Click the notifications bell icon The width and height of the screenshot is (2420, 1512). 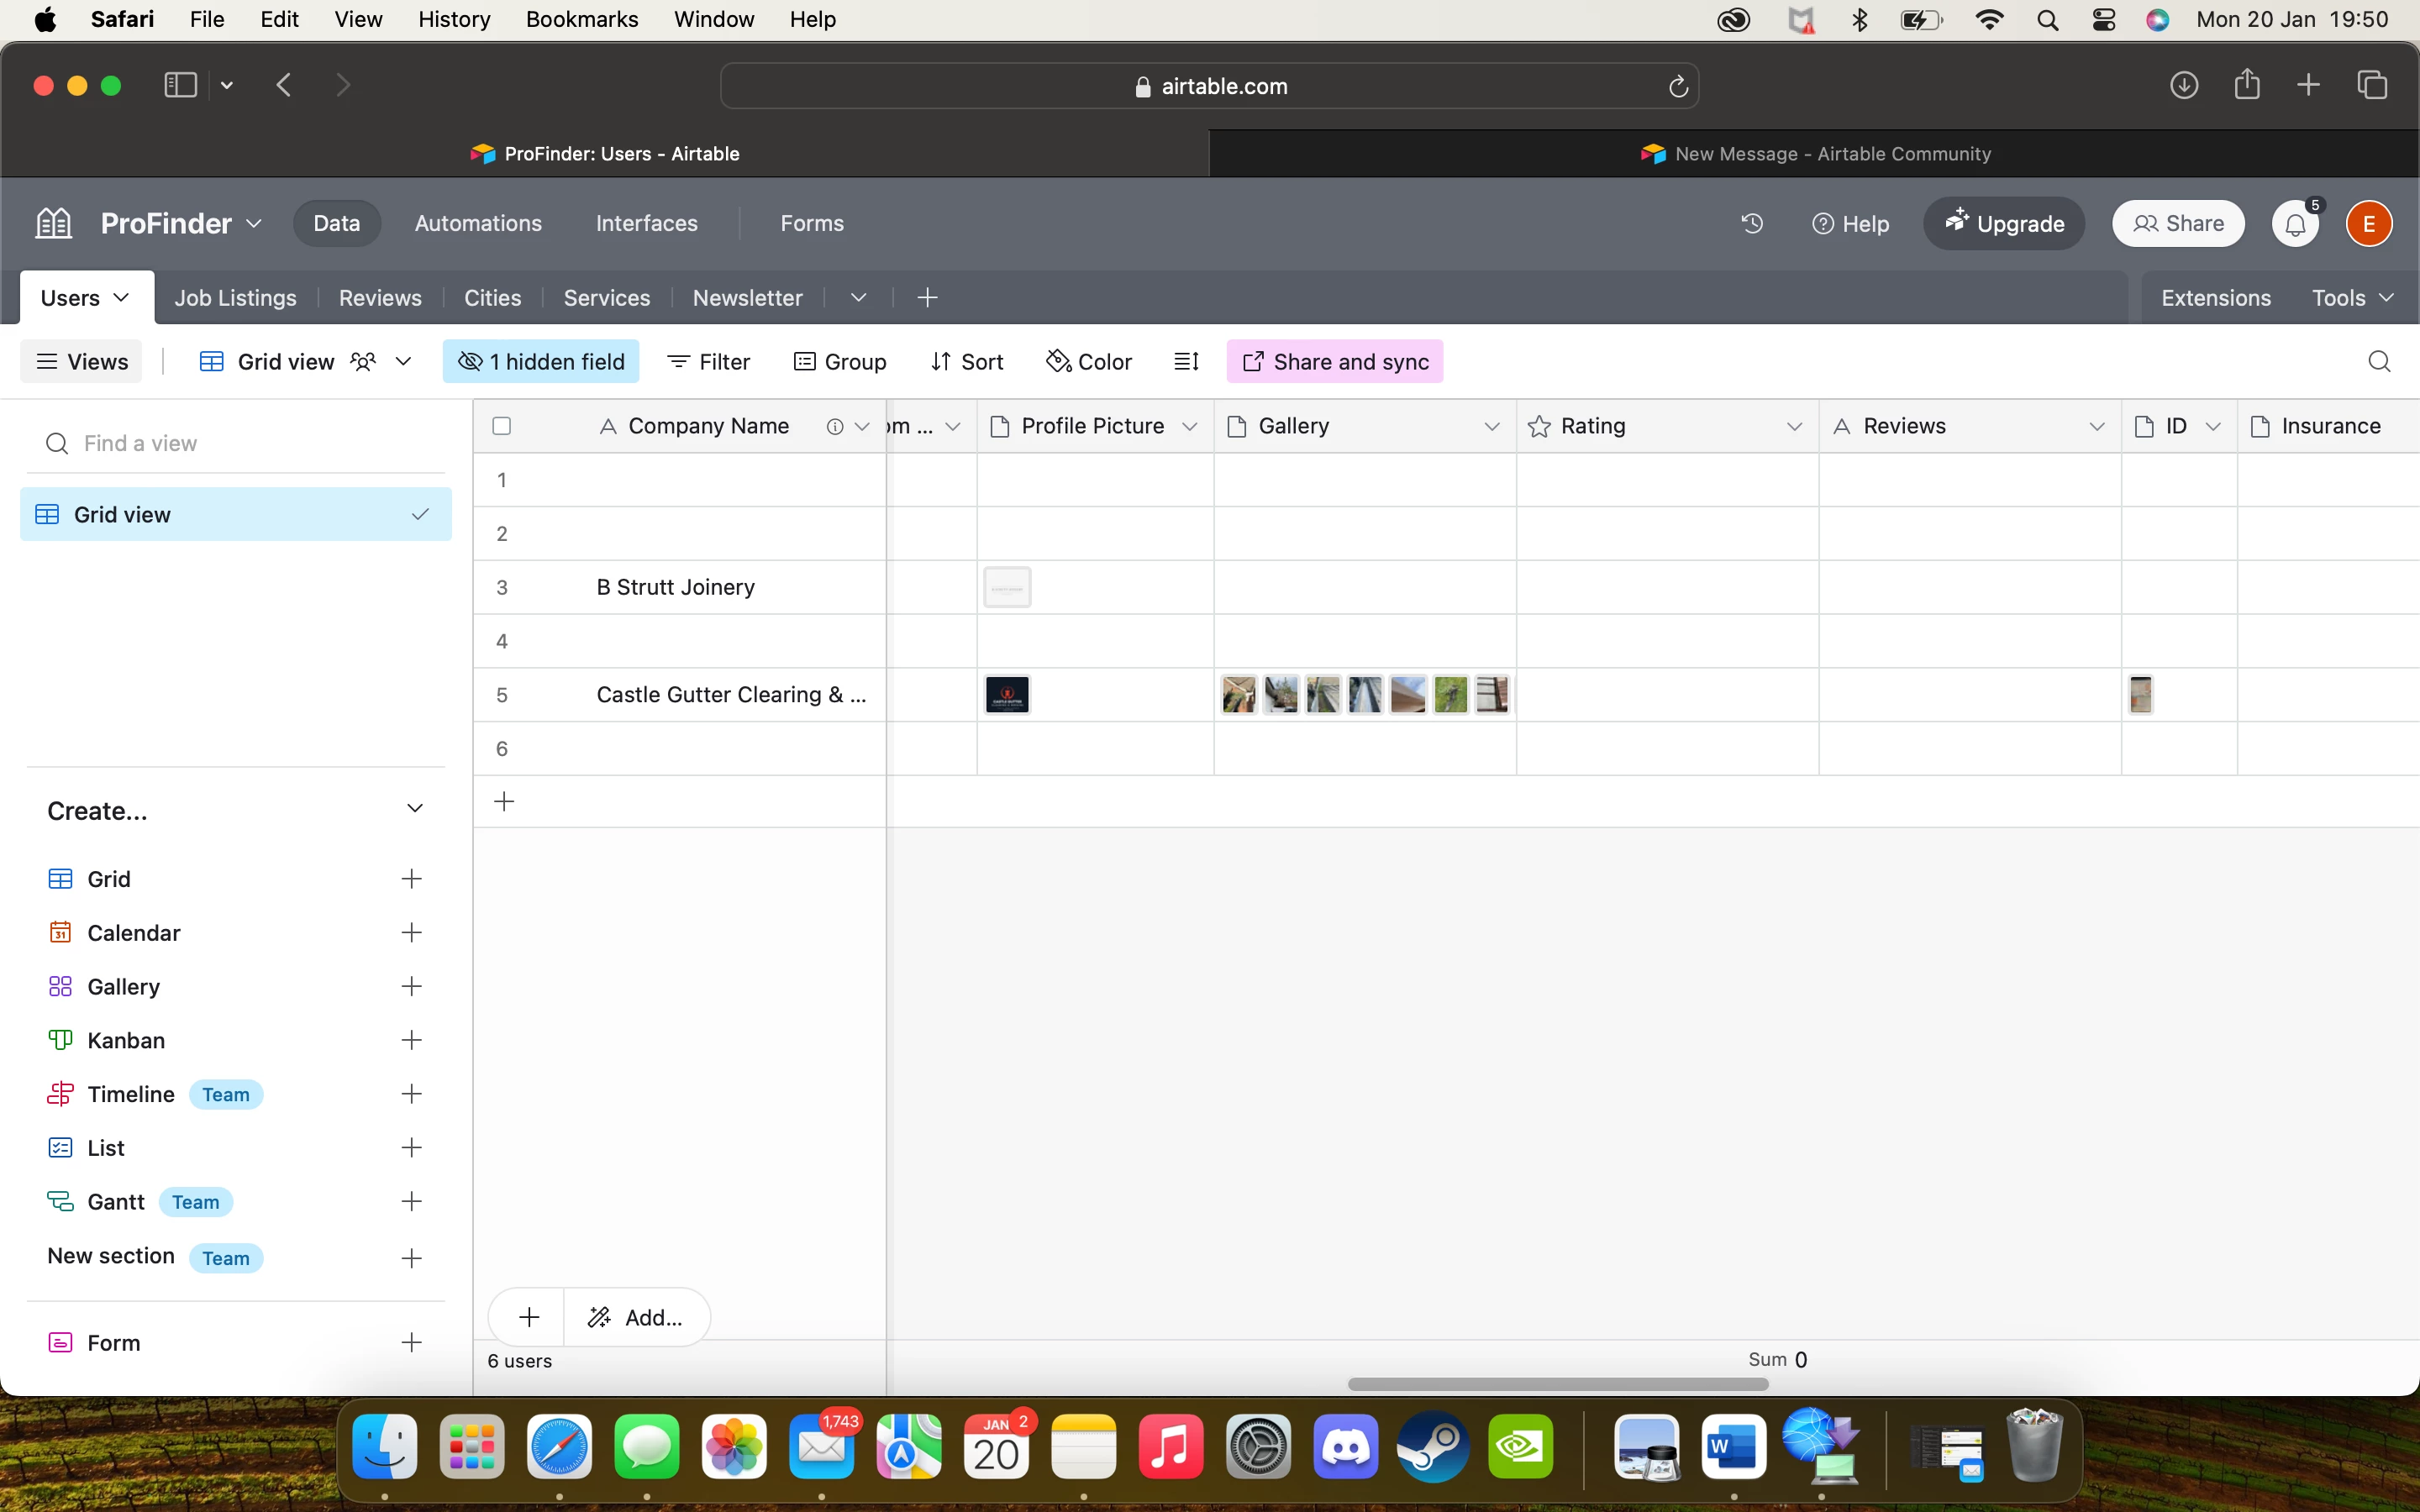click(2295, 224)
